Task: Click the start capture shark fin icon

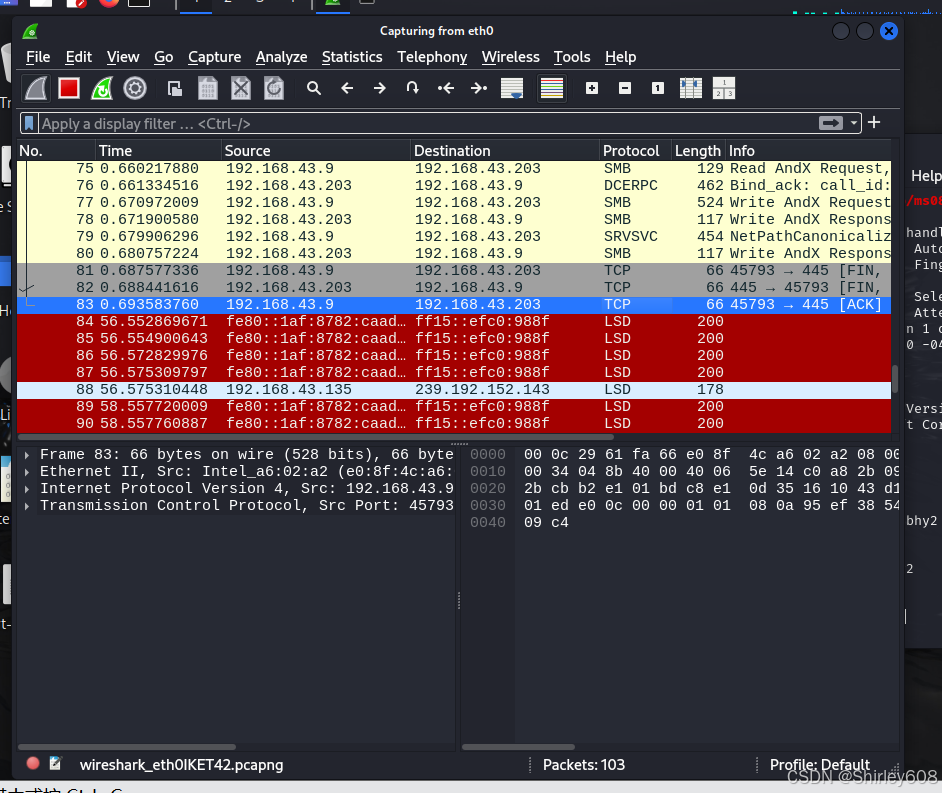Action: coord(36,89)
